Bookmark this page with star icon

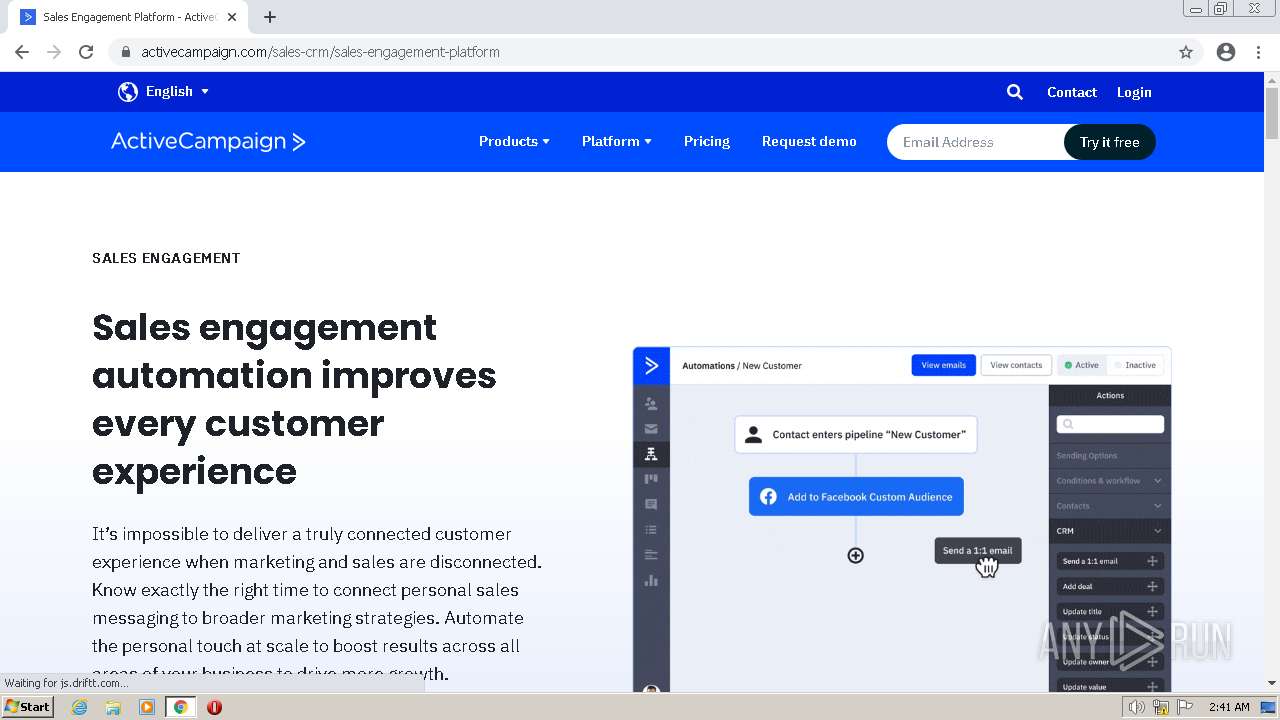point(1186,52)
